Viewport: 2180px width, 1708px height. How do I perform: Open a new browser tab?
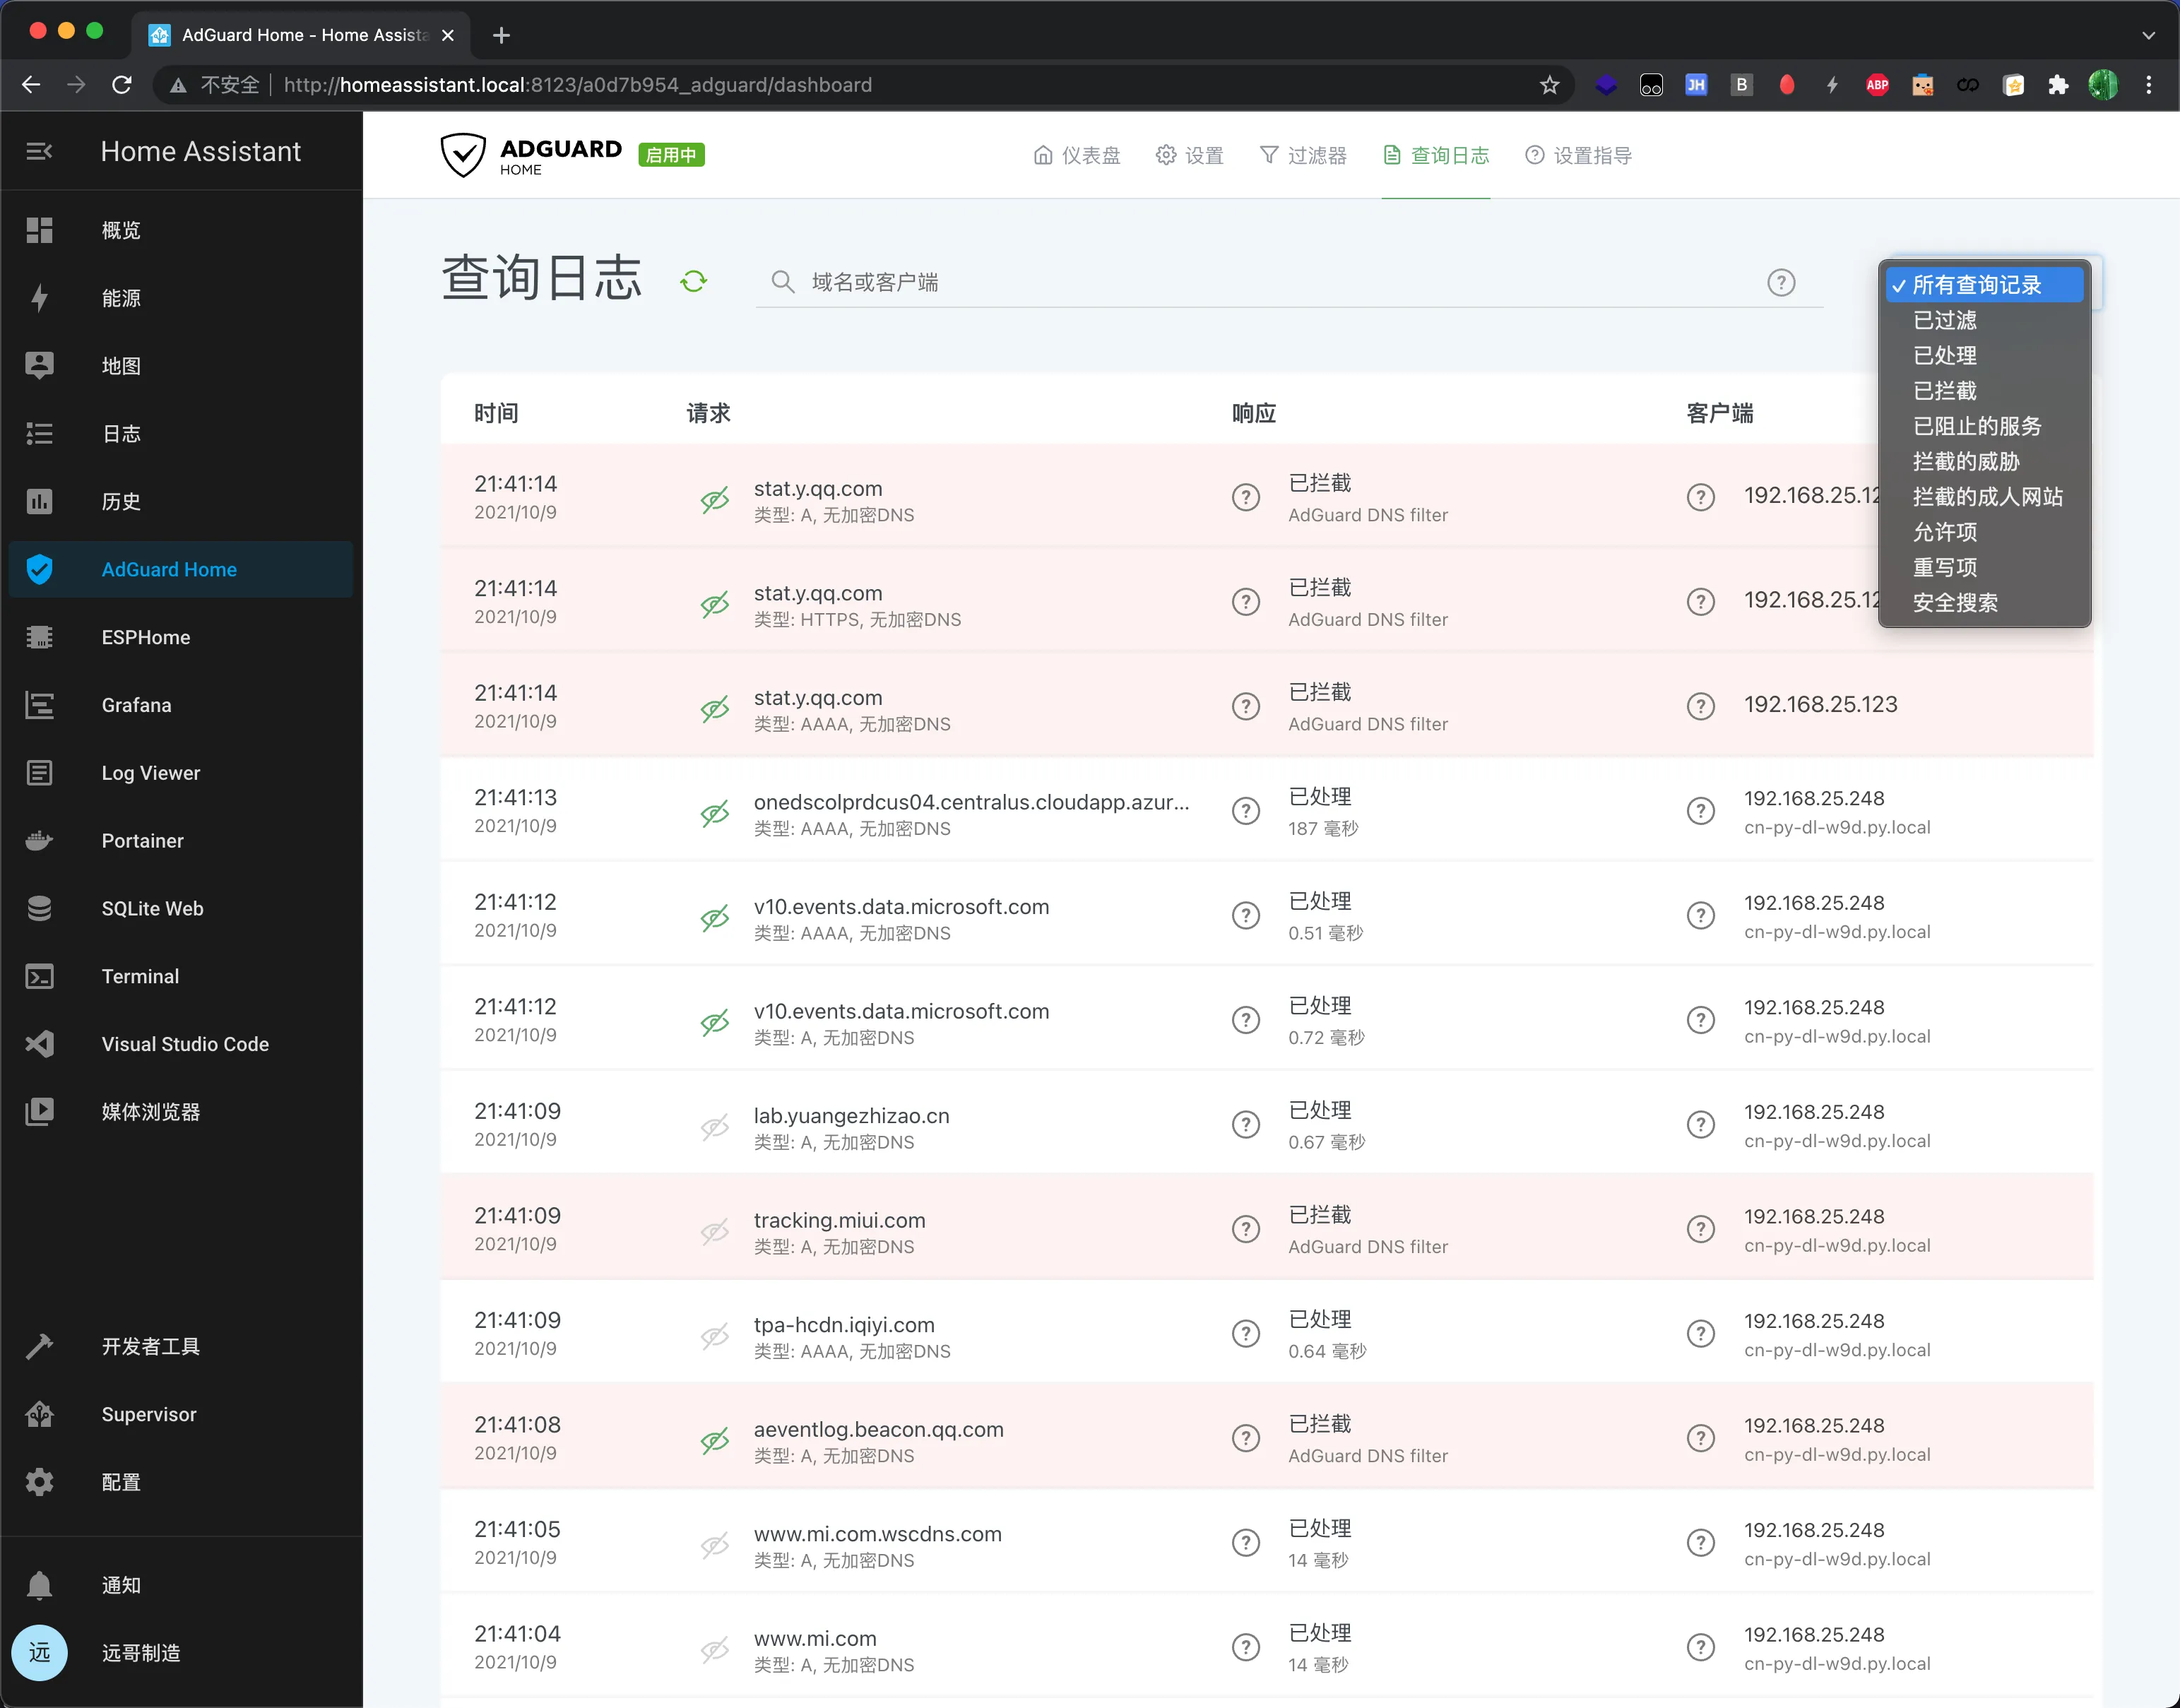tap(502, 35)
